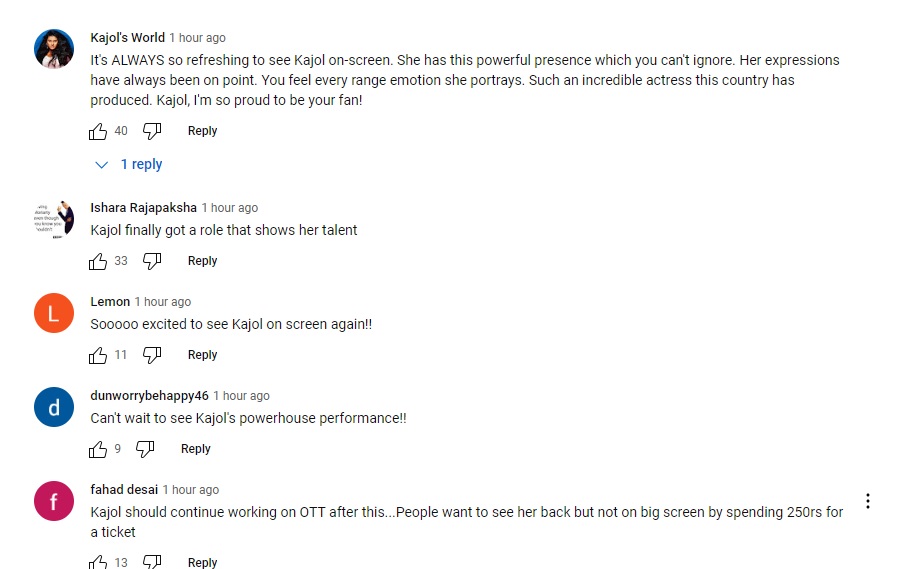The image size is (909, 569).
Task: Open Kajol's World channel name link
Action: point(128,38)
